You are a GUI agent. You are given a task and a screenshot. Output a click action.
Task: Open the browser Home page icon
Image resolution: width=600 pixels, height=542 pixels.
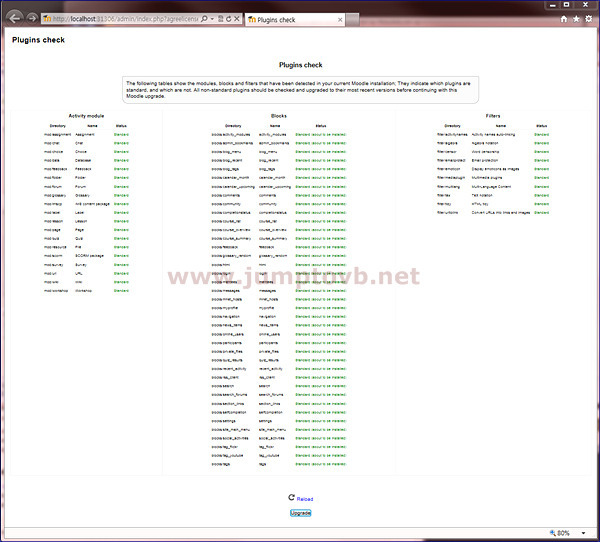coord(564,19)
